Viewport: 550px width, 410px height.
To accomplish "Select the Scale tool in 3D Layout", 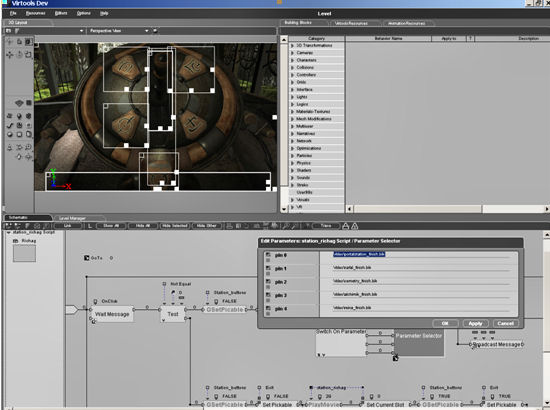I will [x=28, y=54].
